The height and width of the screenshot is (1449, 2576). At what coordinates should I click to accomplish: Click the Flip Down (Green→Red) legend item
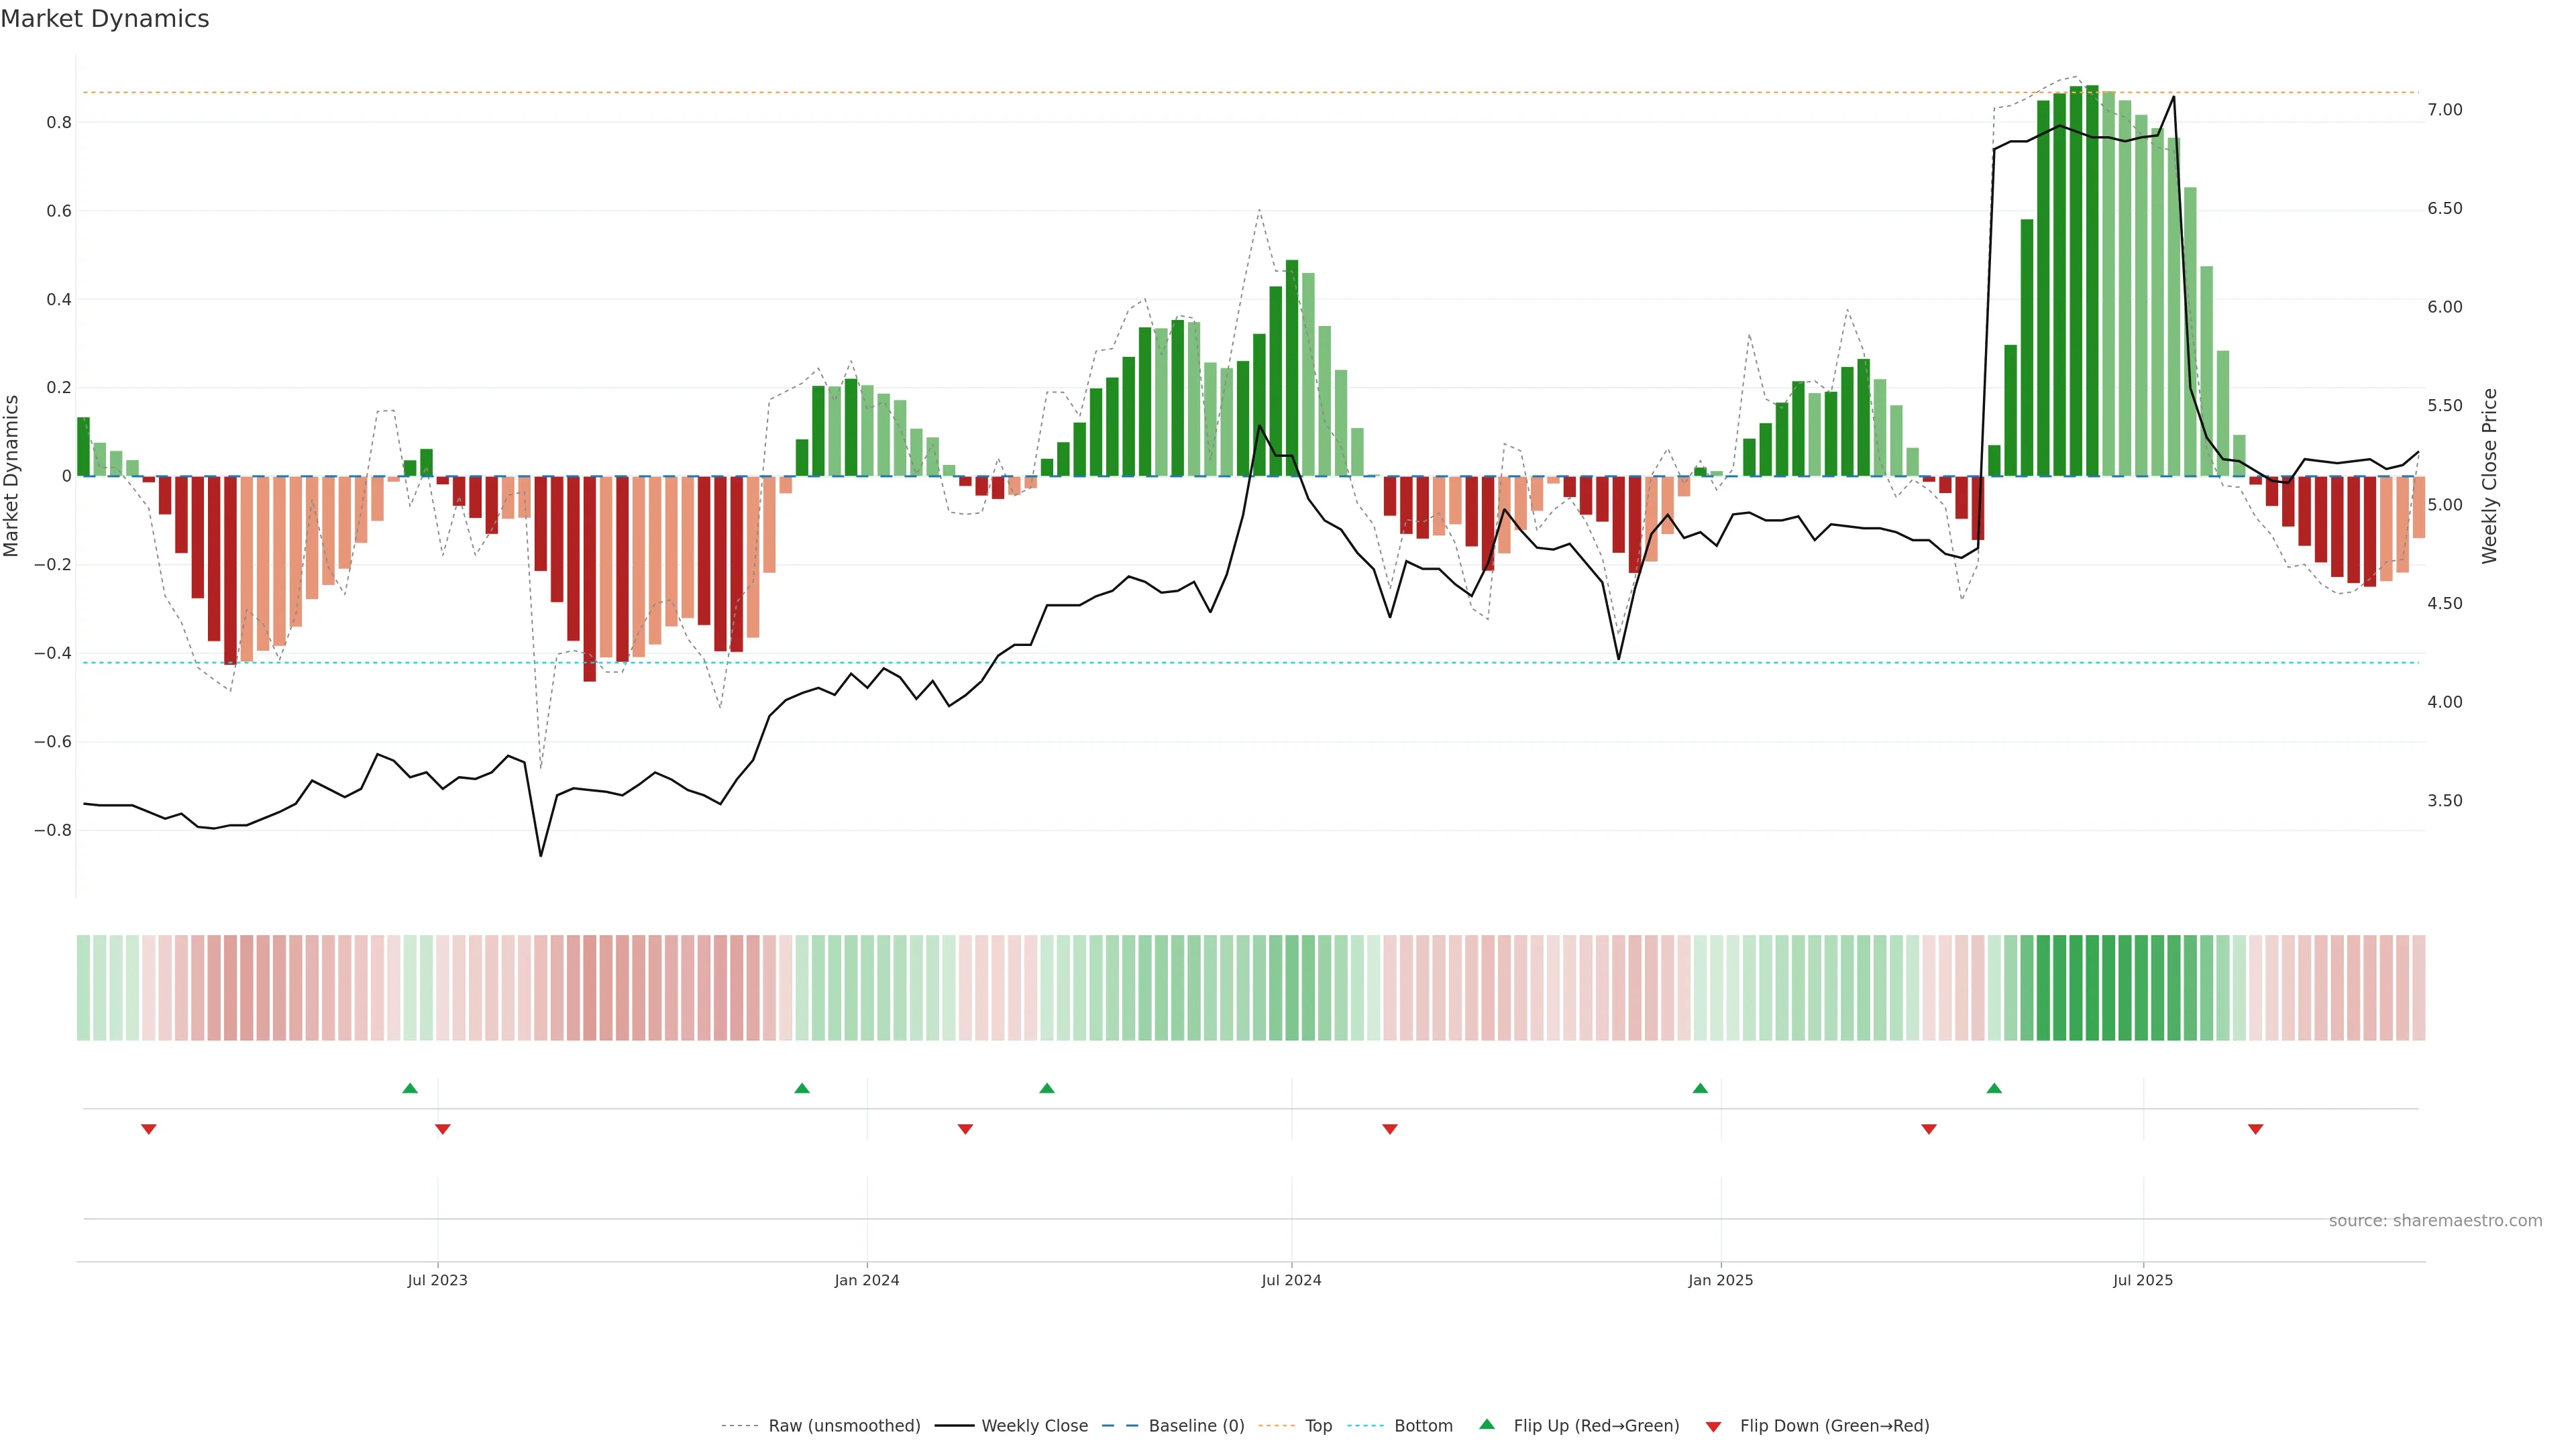coord(1834,1426)
